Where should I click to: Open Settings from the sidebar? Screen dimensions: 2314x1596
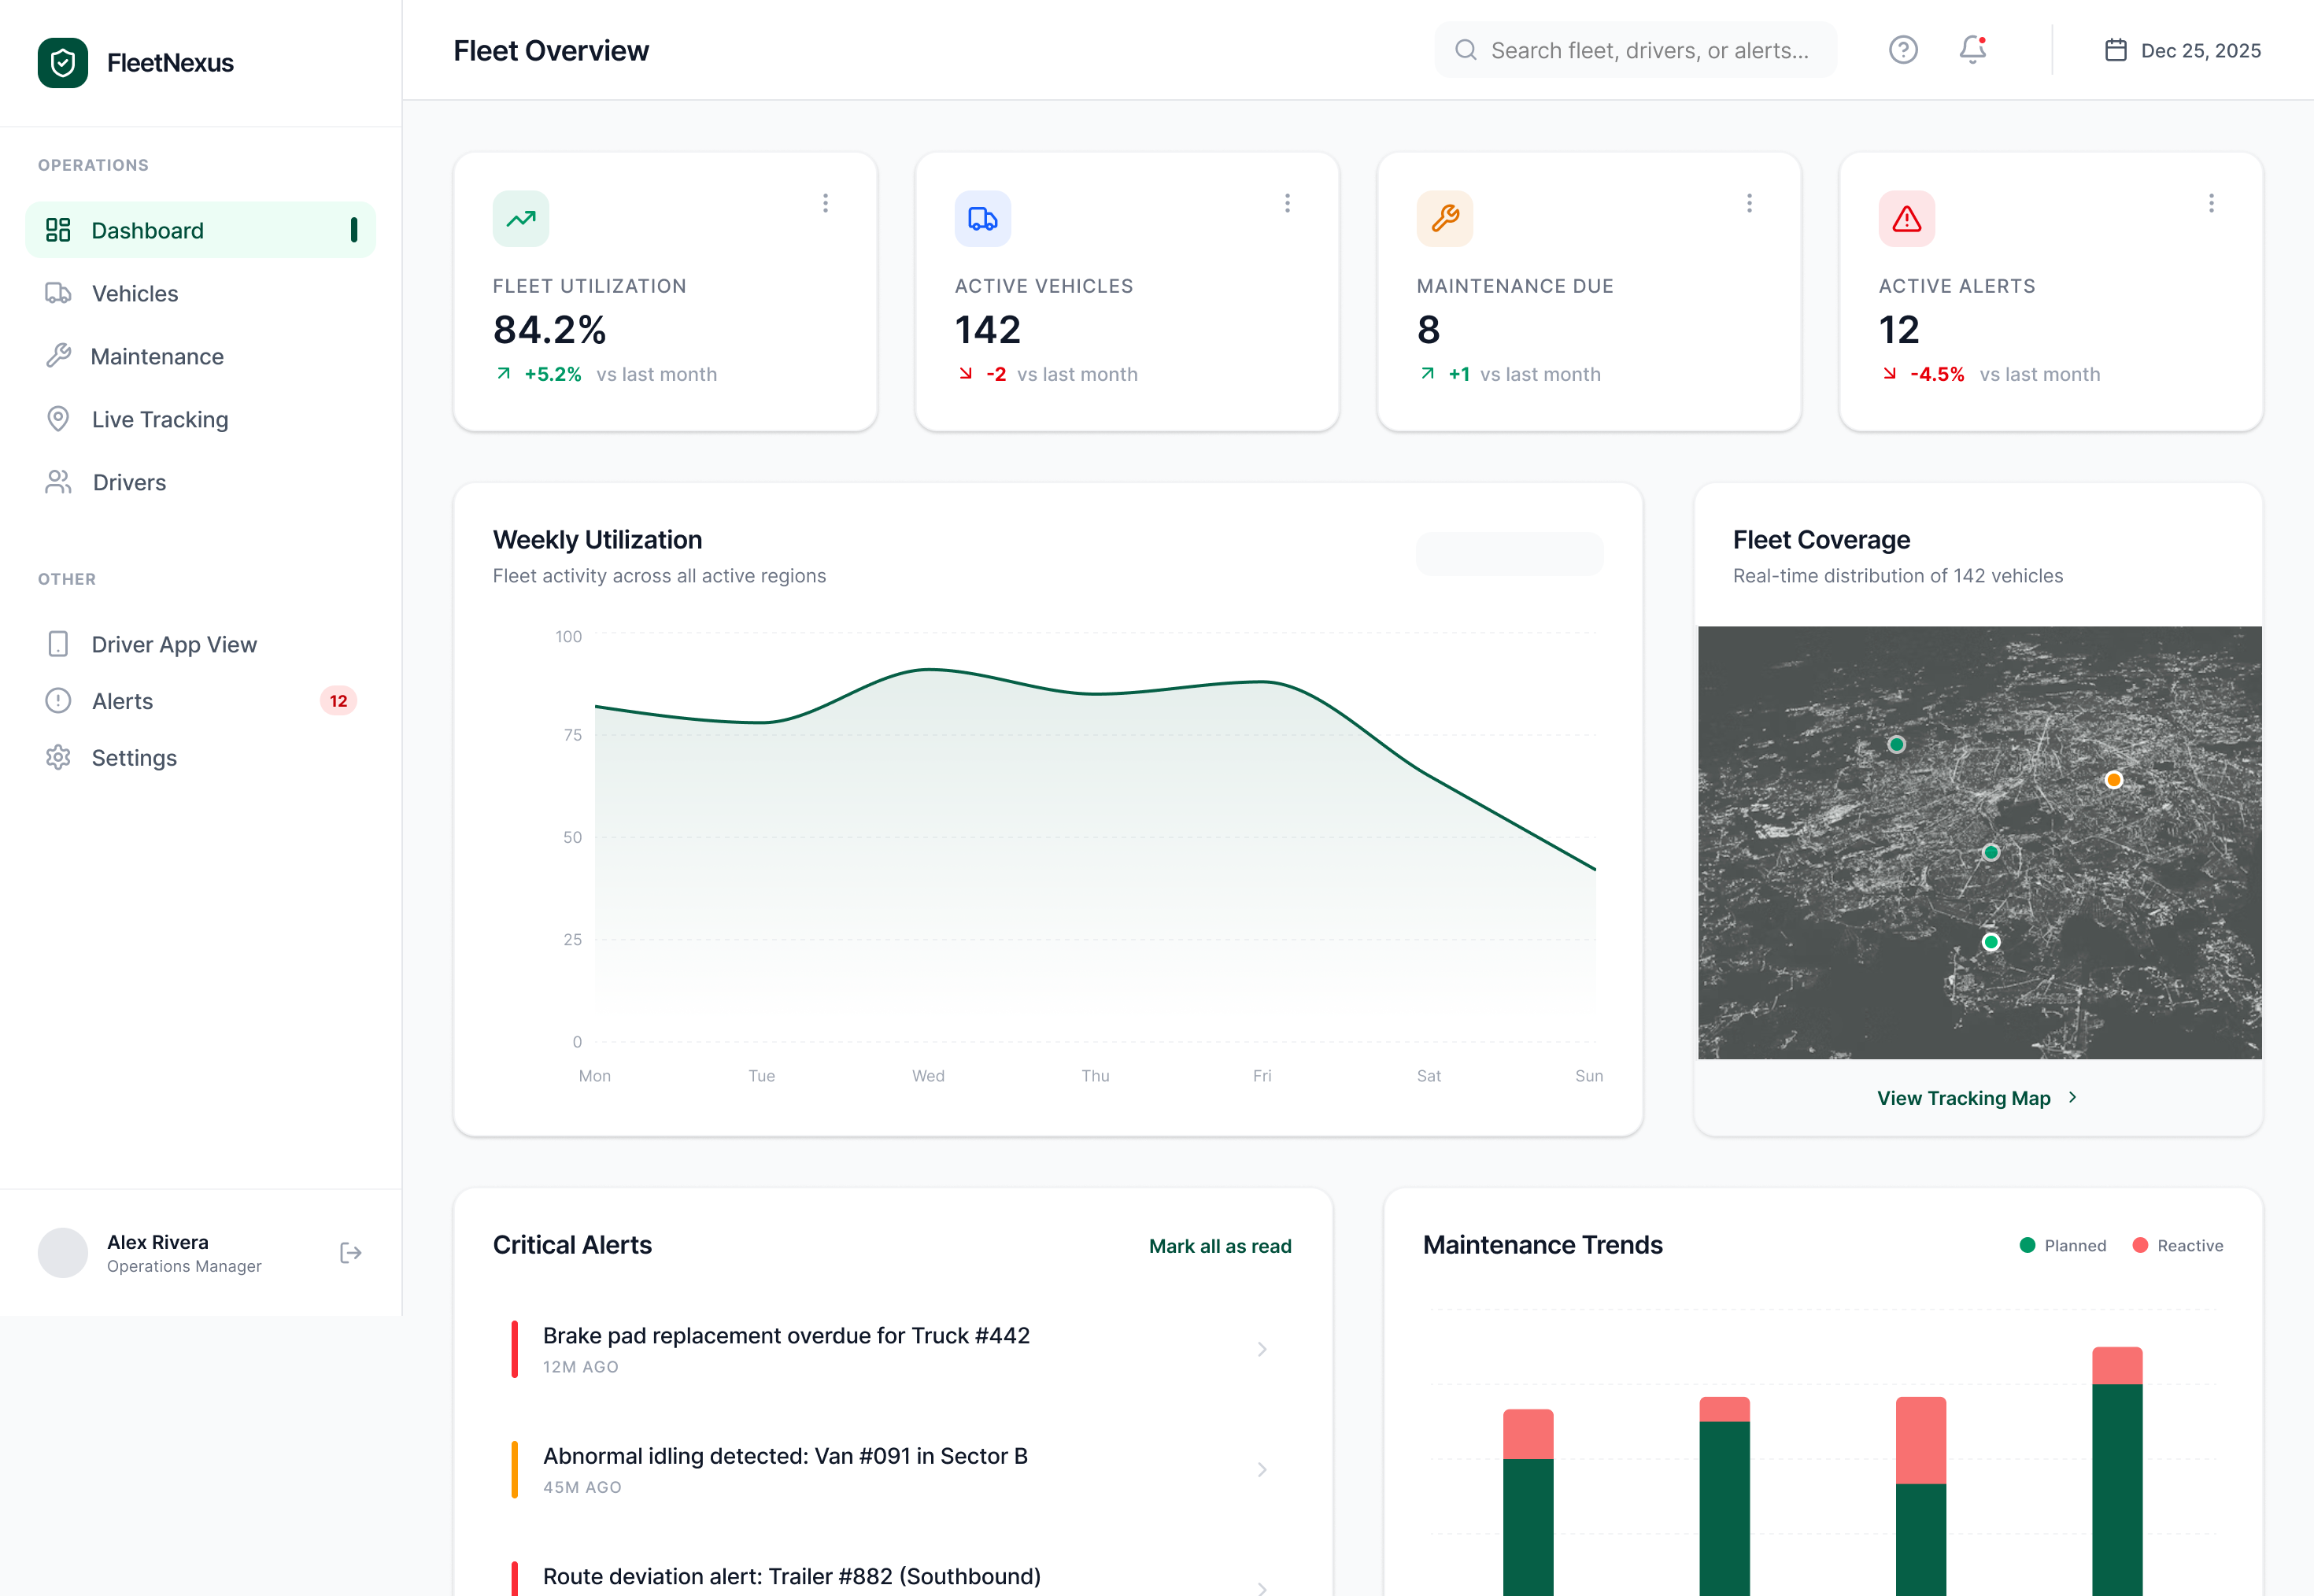(x=133, y=757)
